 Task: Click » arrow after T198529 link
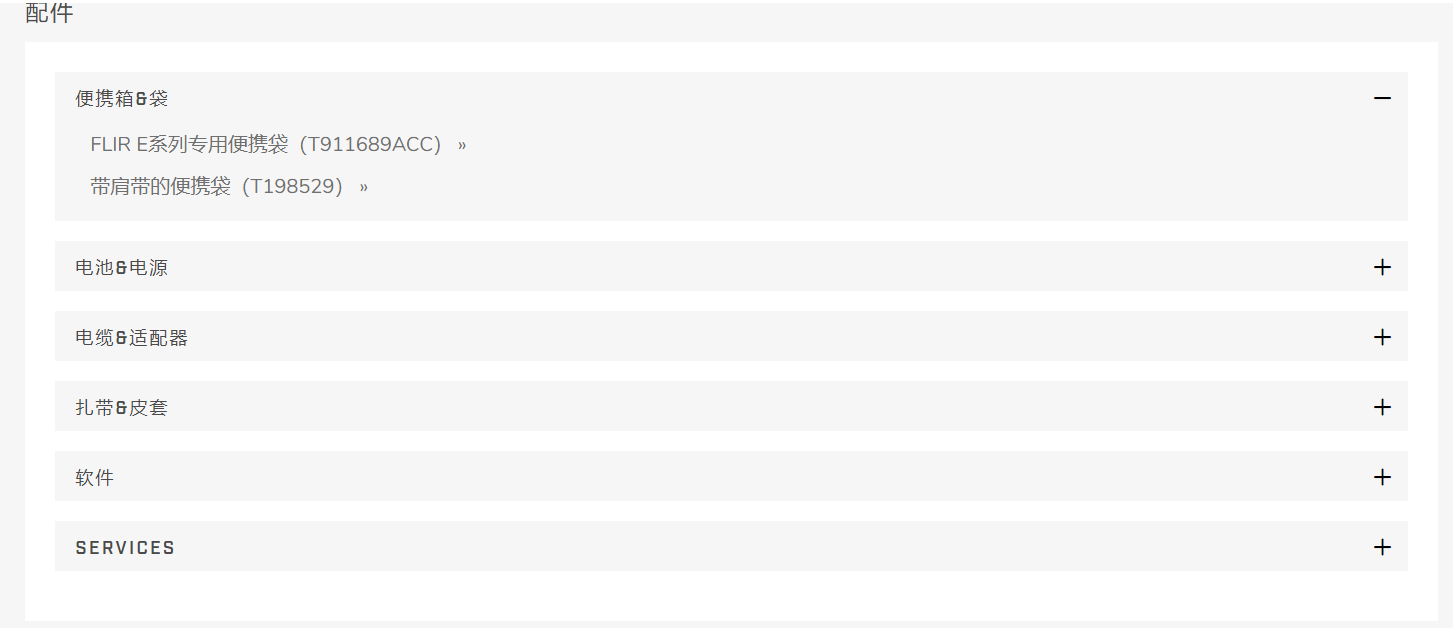click(x=364, y=187)
